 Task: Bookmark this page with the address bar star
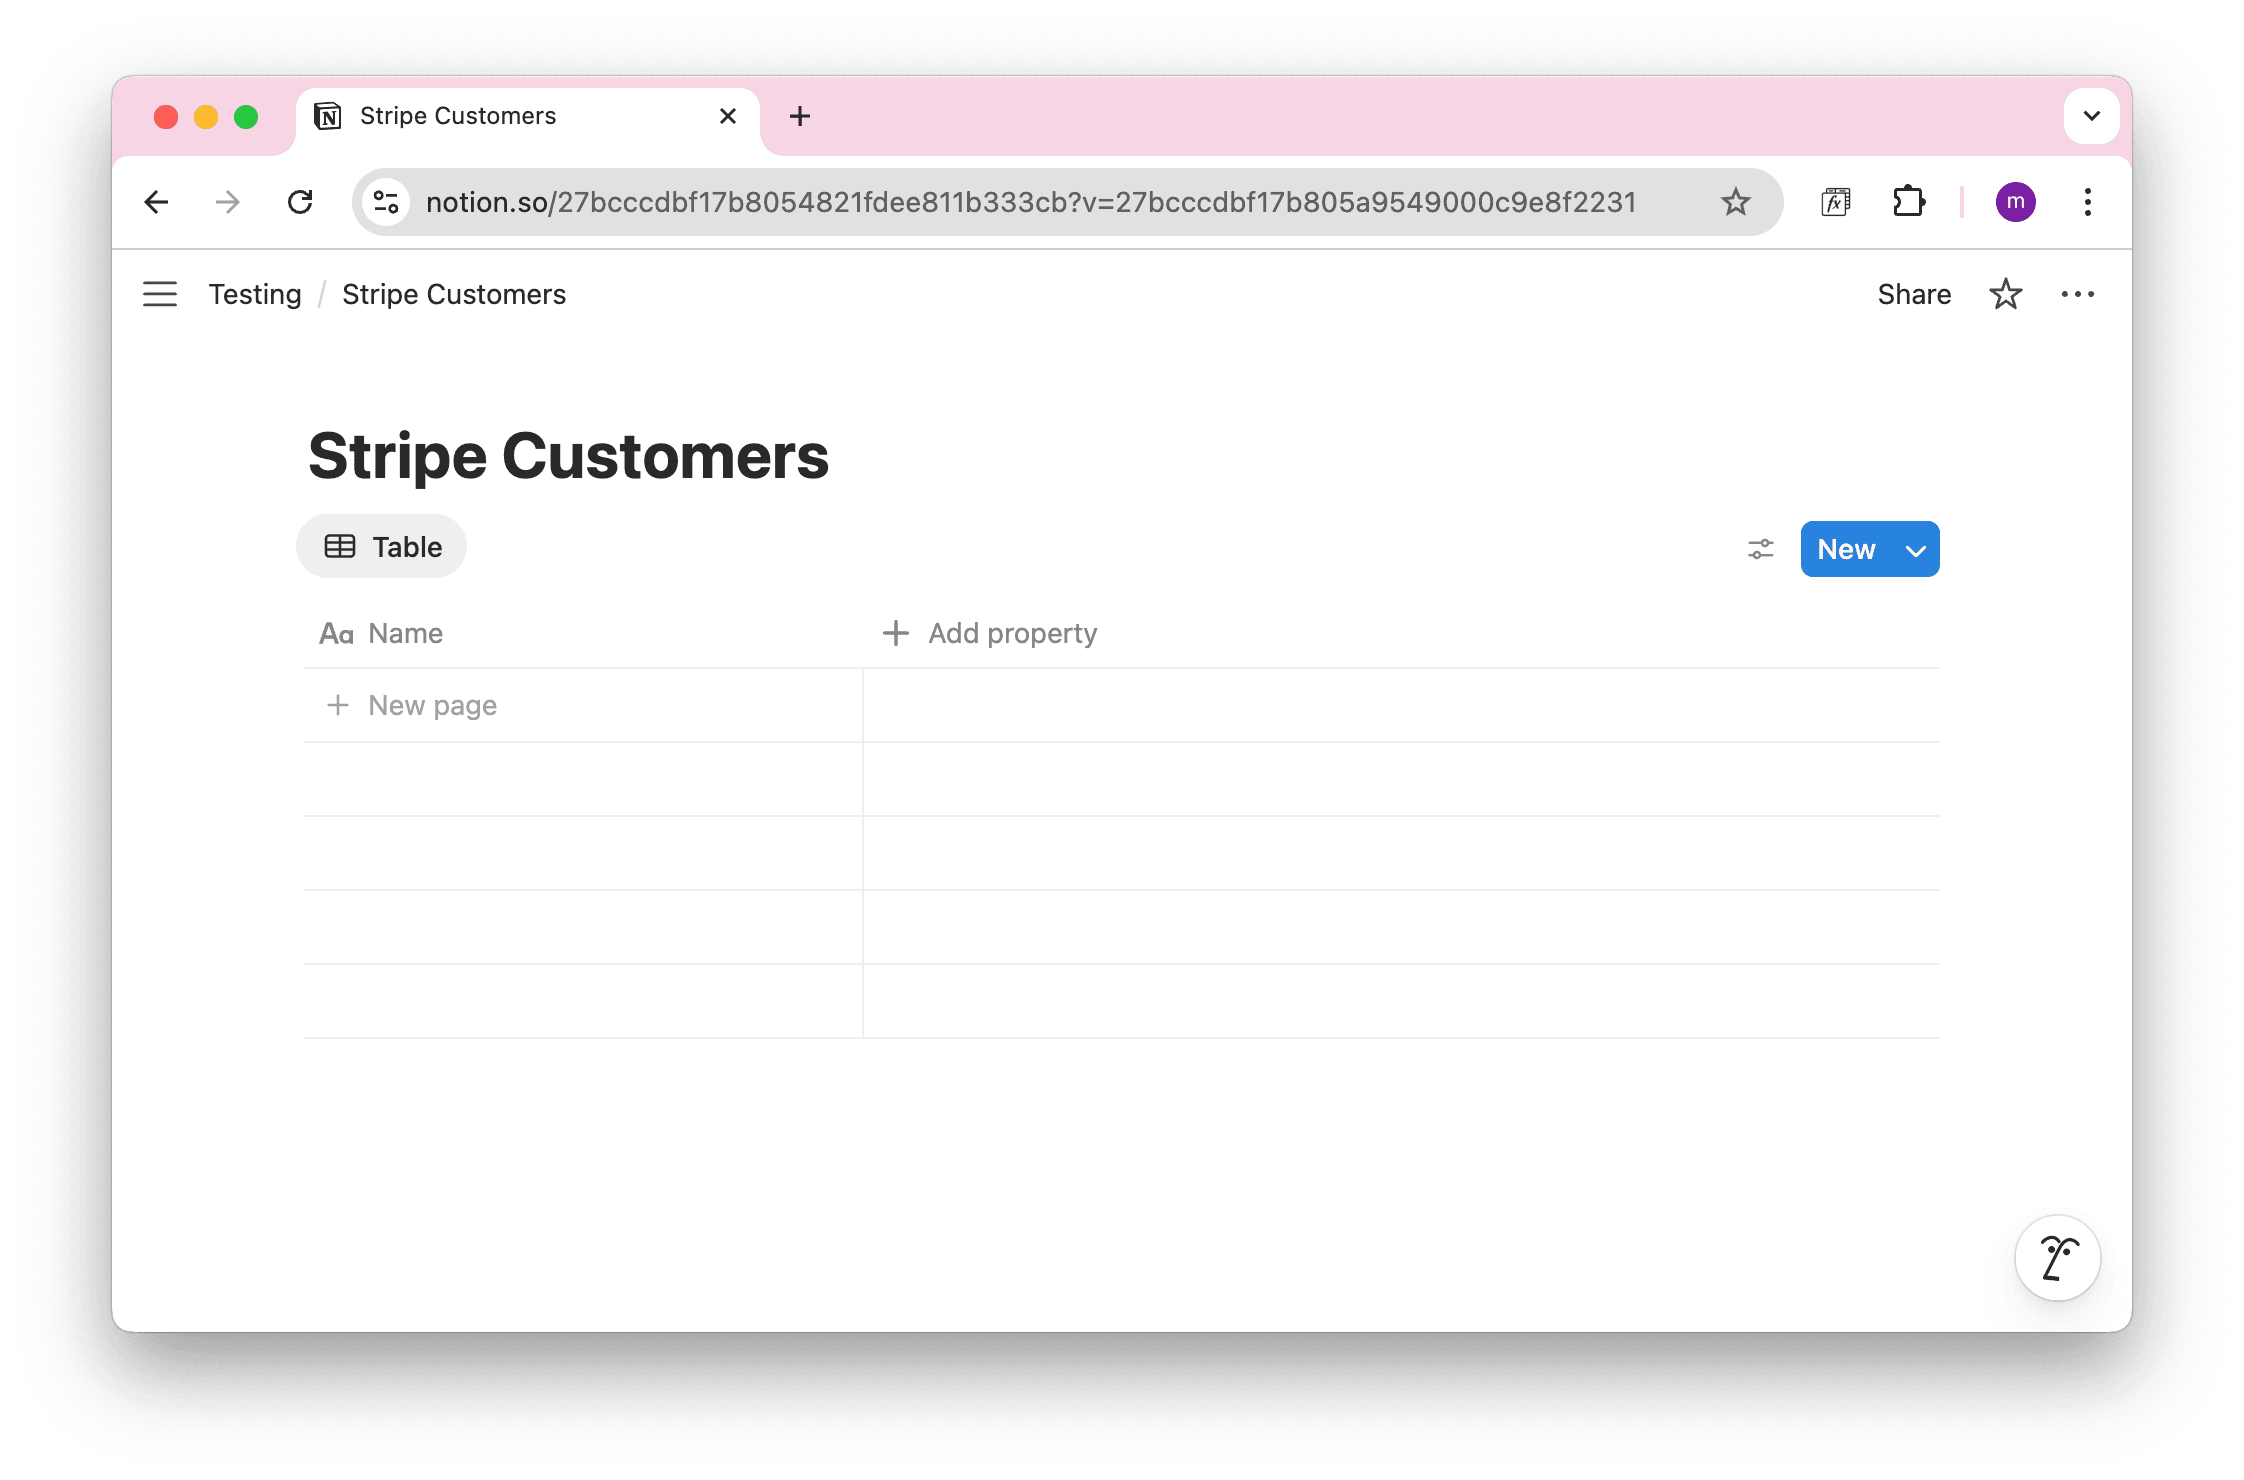click(1735, 203)
